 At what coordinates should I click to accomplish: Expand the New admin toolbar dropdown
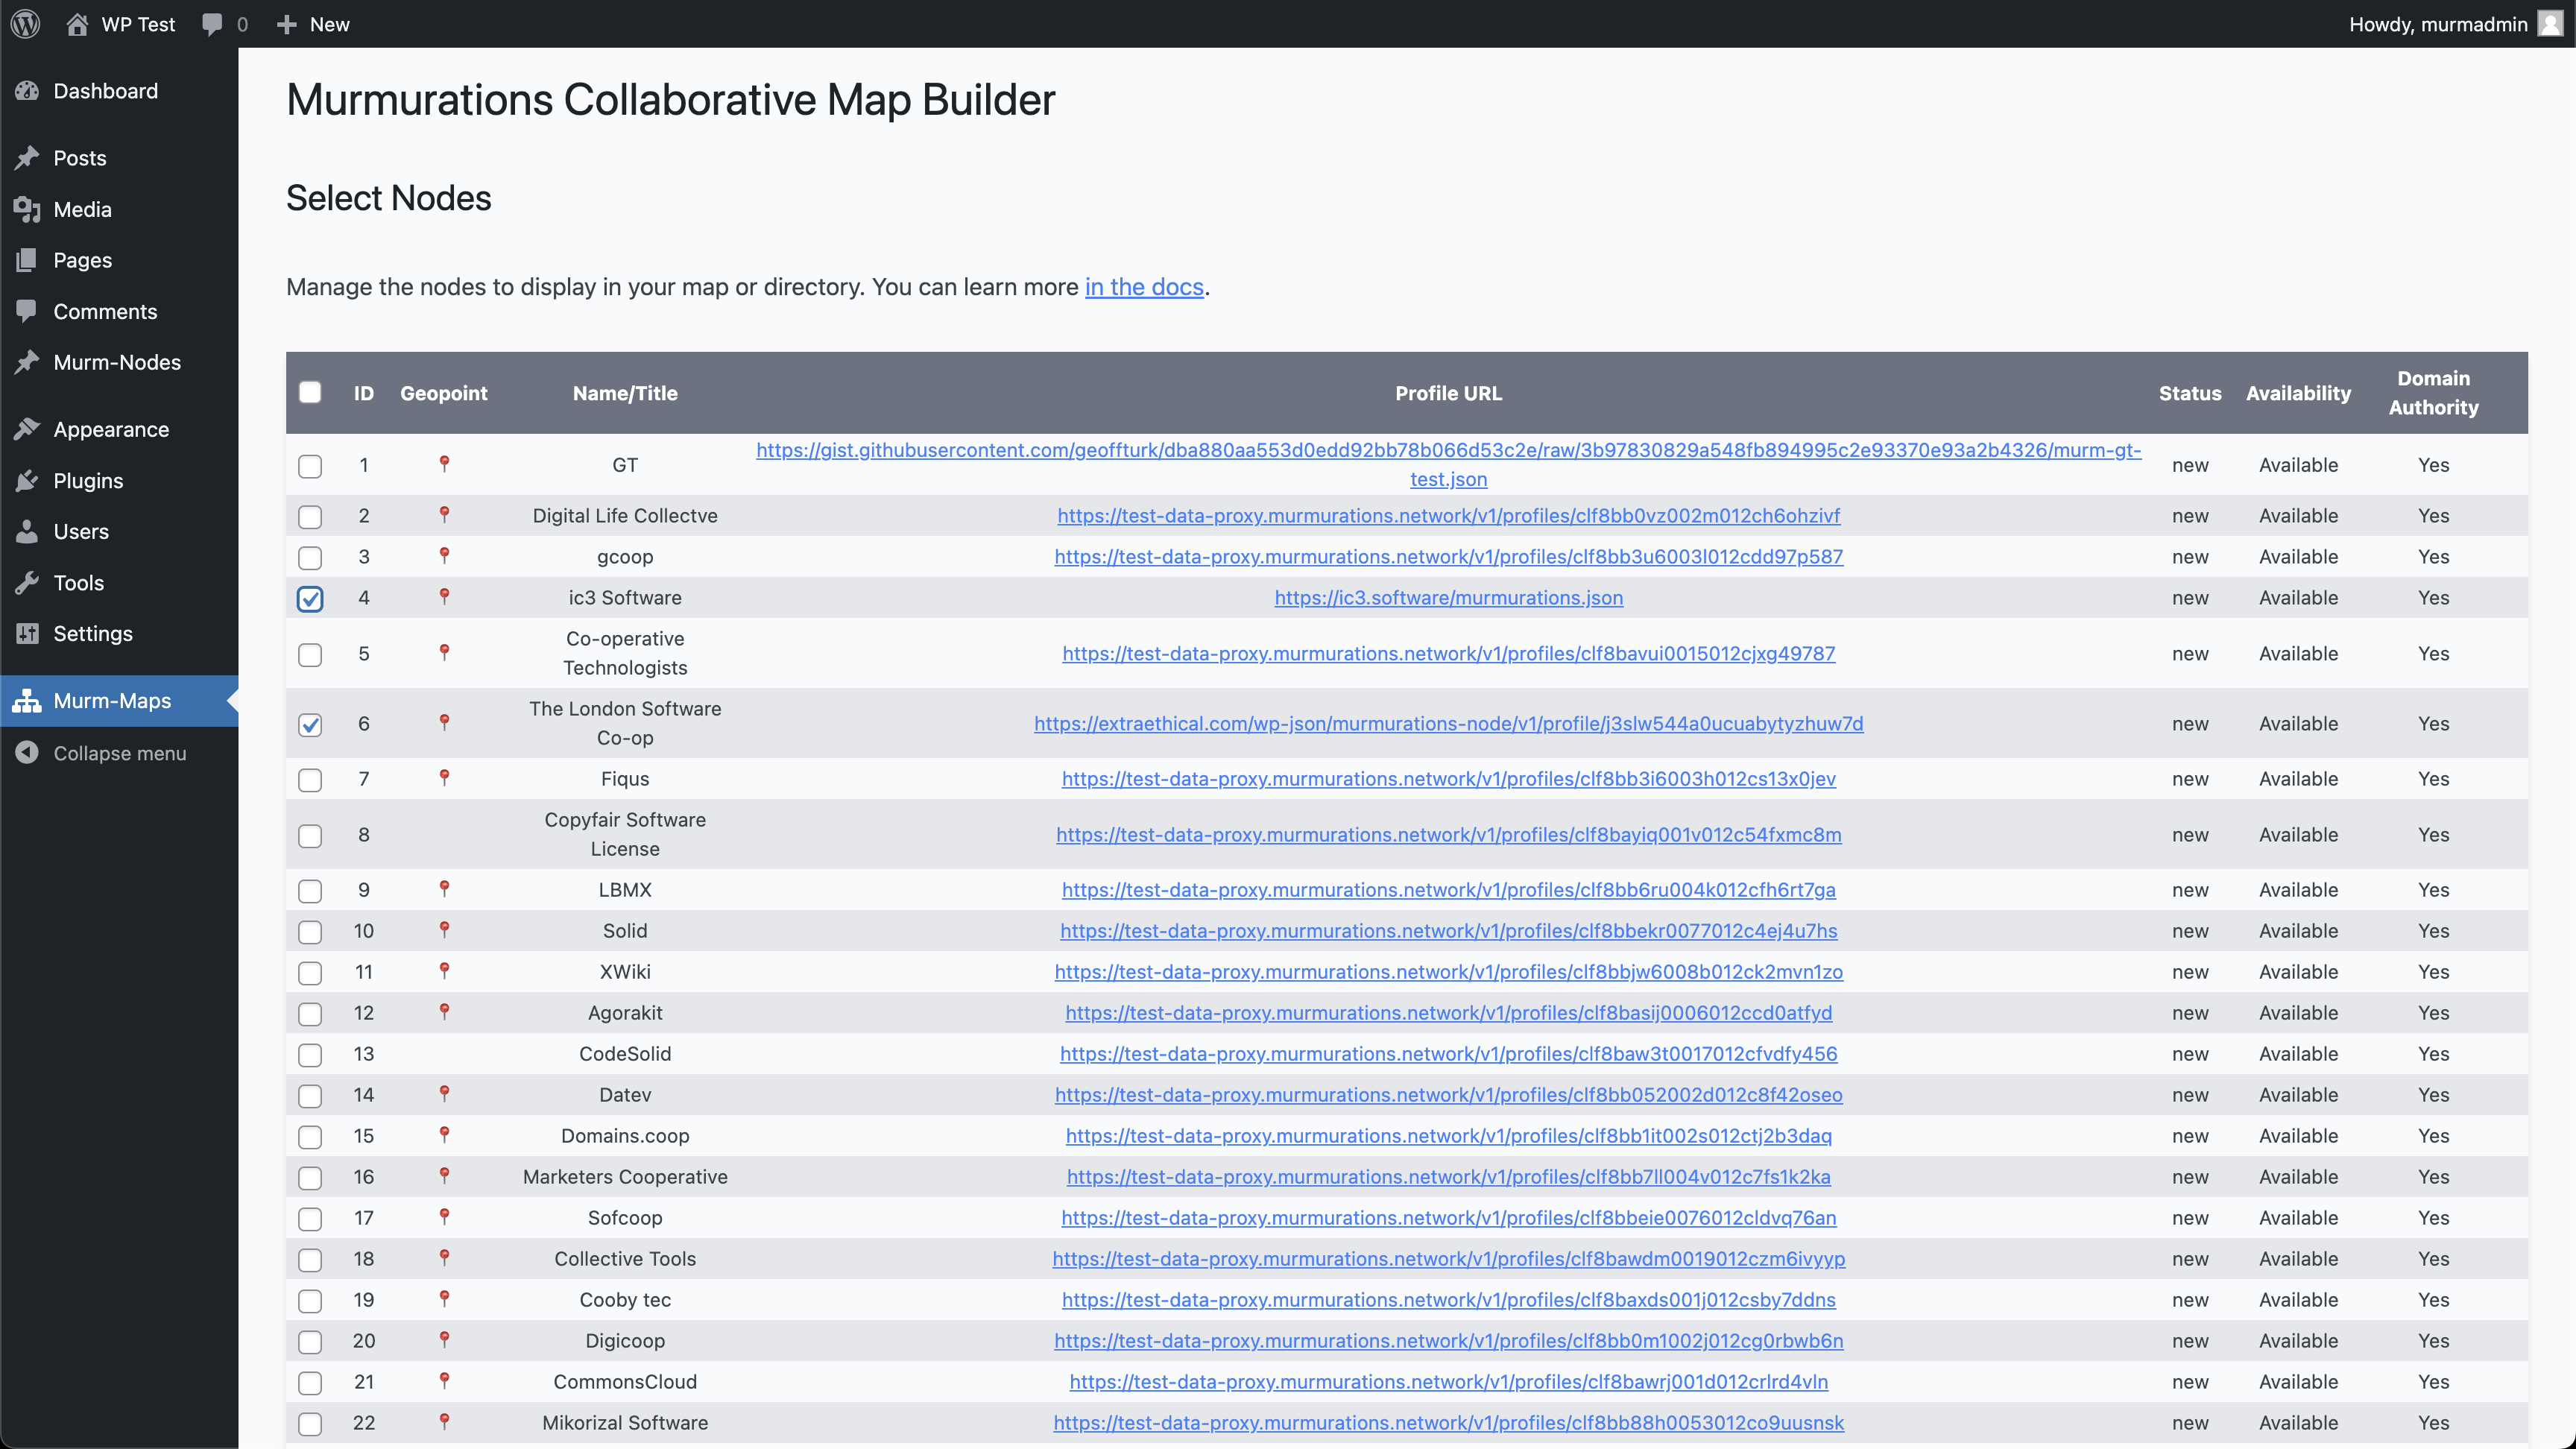(326, 25)
